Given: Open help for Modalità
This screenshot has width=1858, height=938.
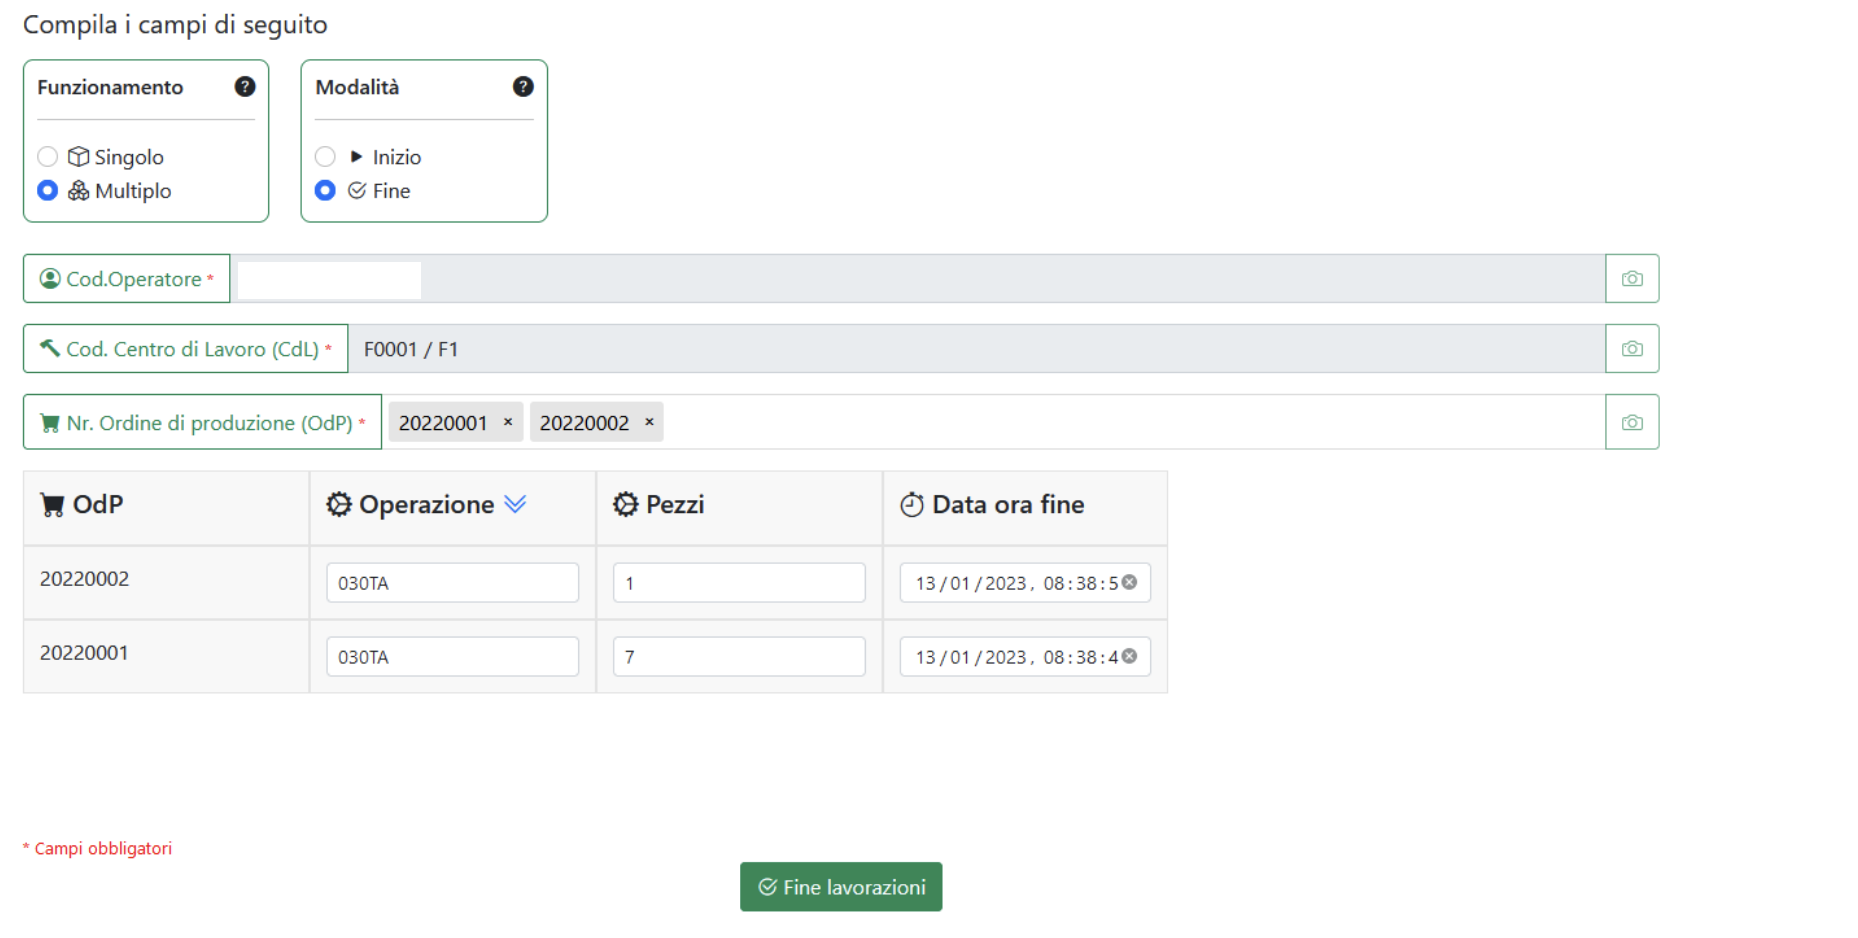Looking at the screenshot, I should [523, 87].
